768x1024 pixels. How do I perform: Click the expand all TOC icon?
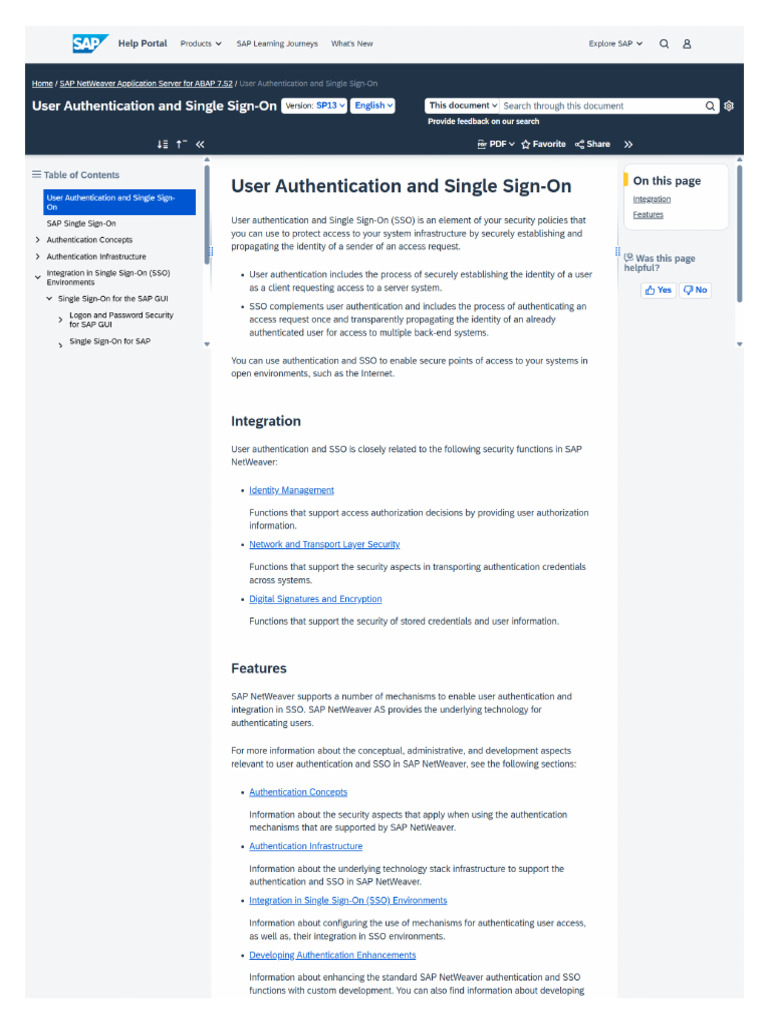[x=163, y=144]
